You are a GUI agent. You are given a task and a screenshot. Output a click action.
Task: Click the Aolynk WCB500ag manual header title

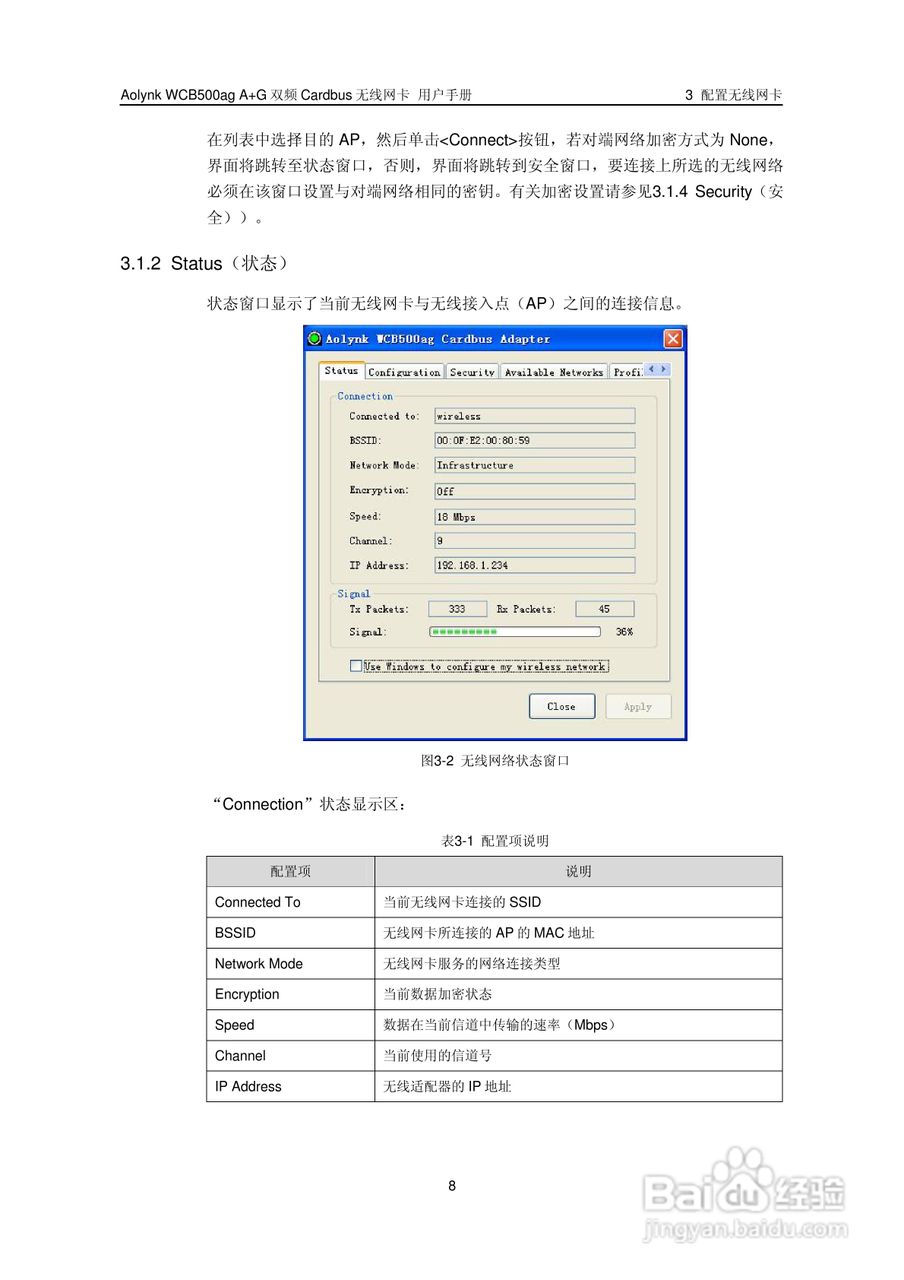(x=296, y=95)
